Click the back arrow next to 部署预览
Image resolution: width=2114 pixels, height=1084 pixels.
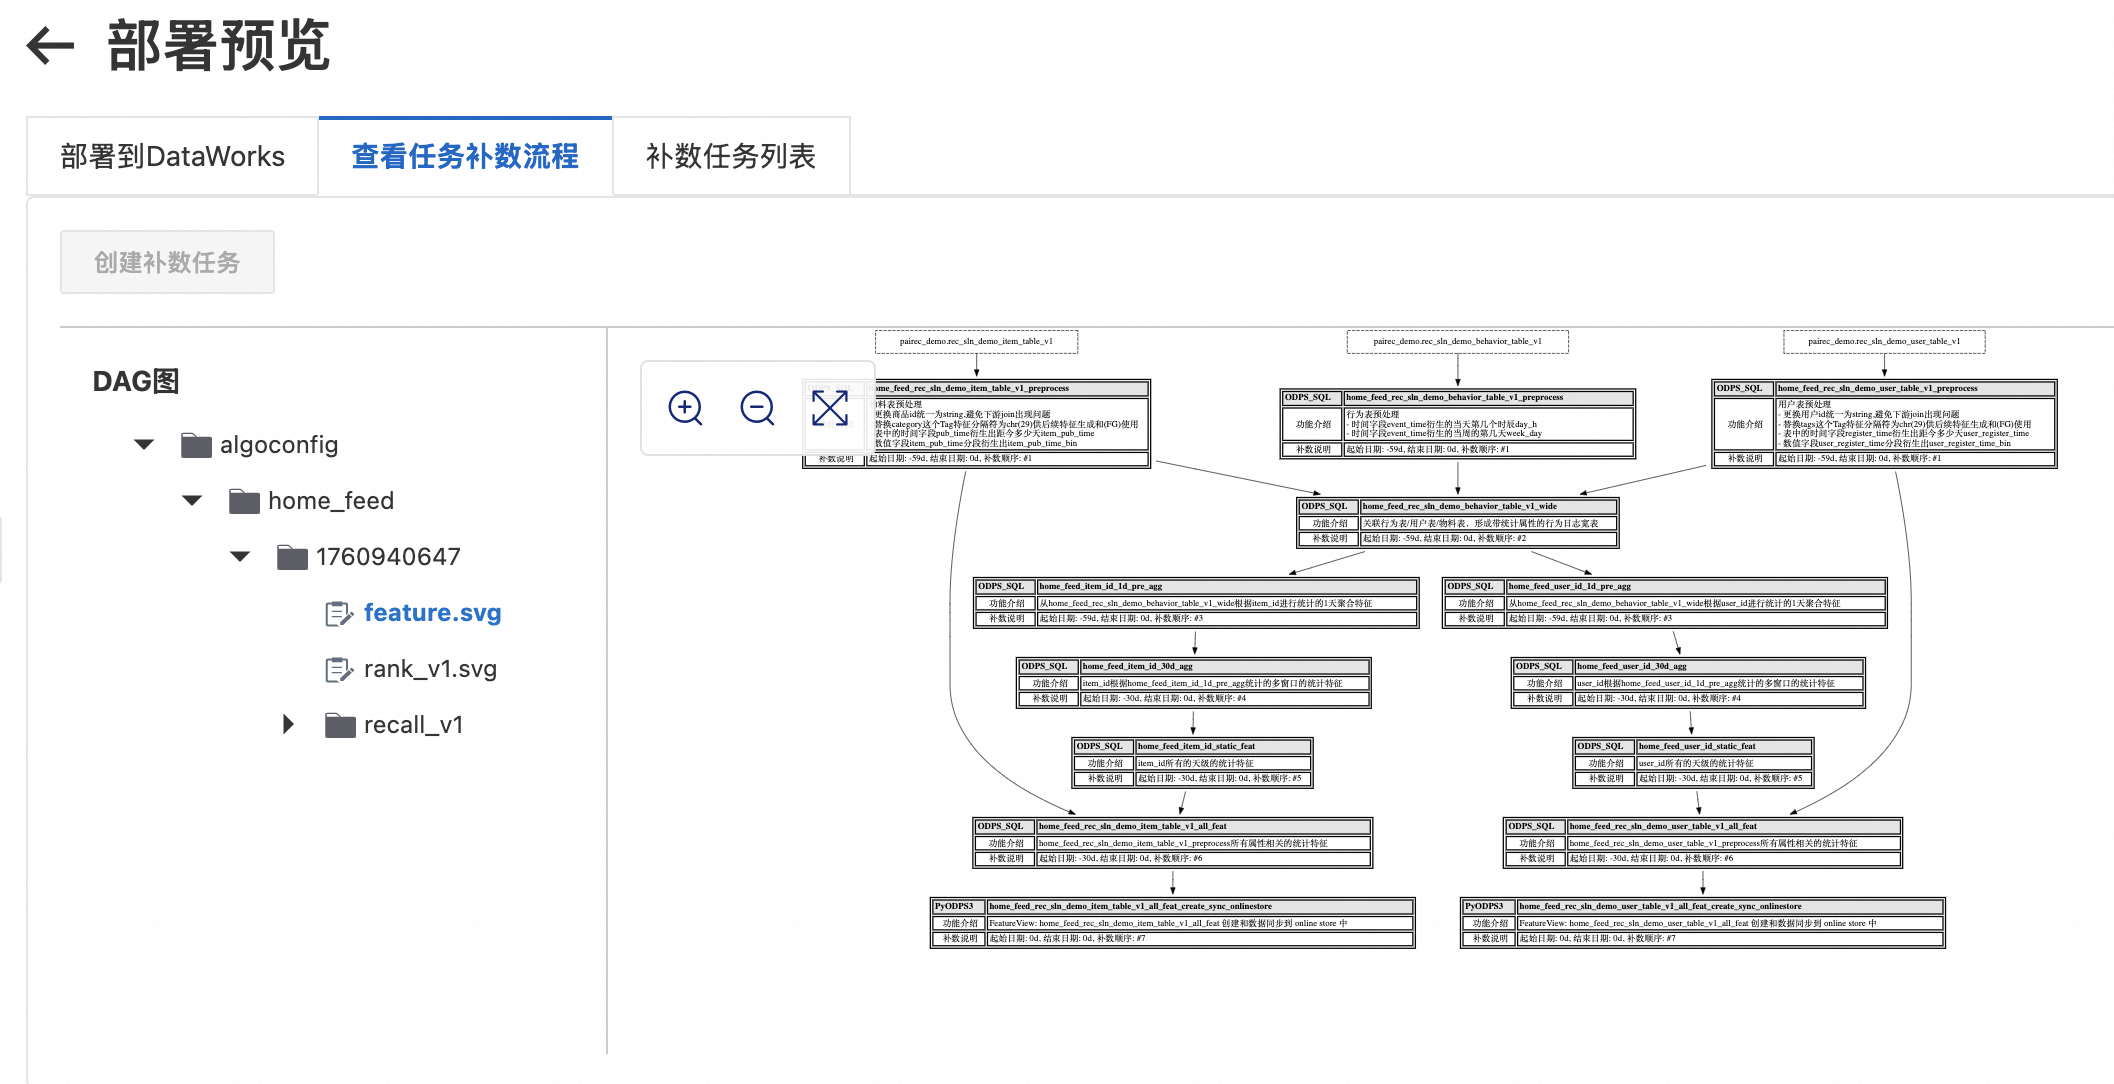point(50,46)
